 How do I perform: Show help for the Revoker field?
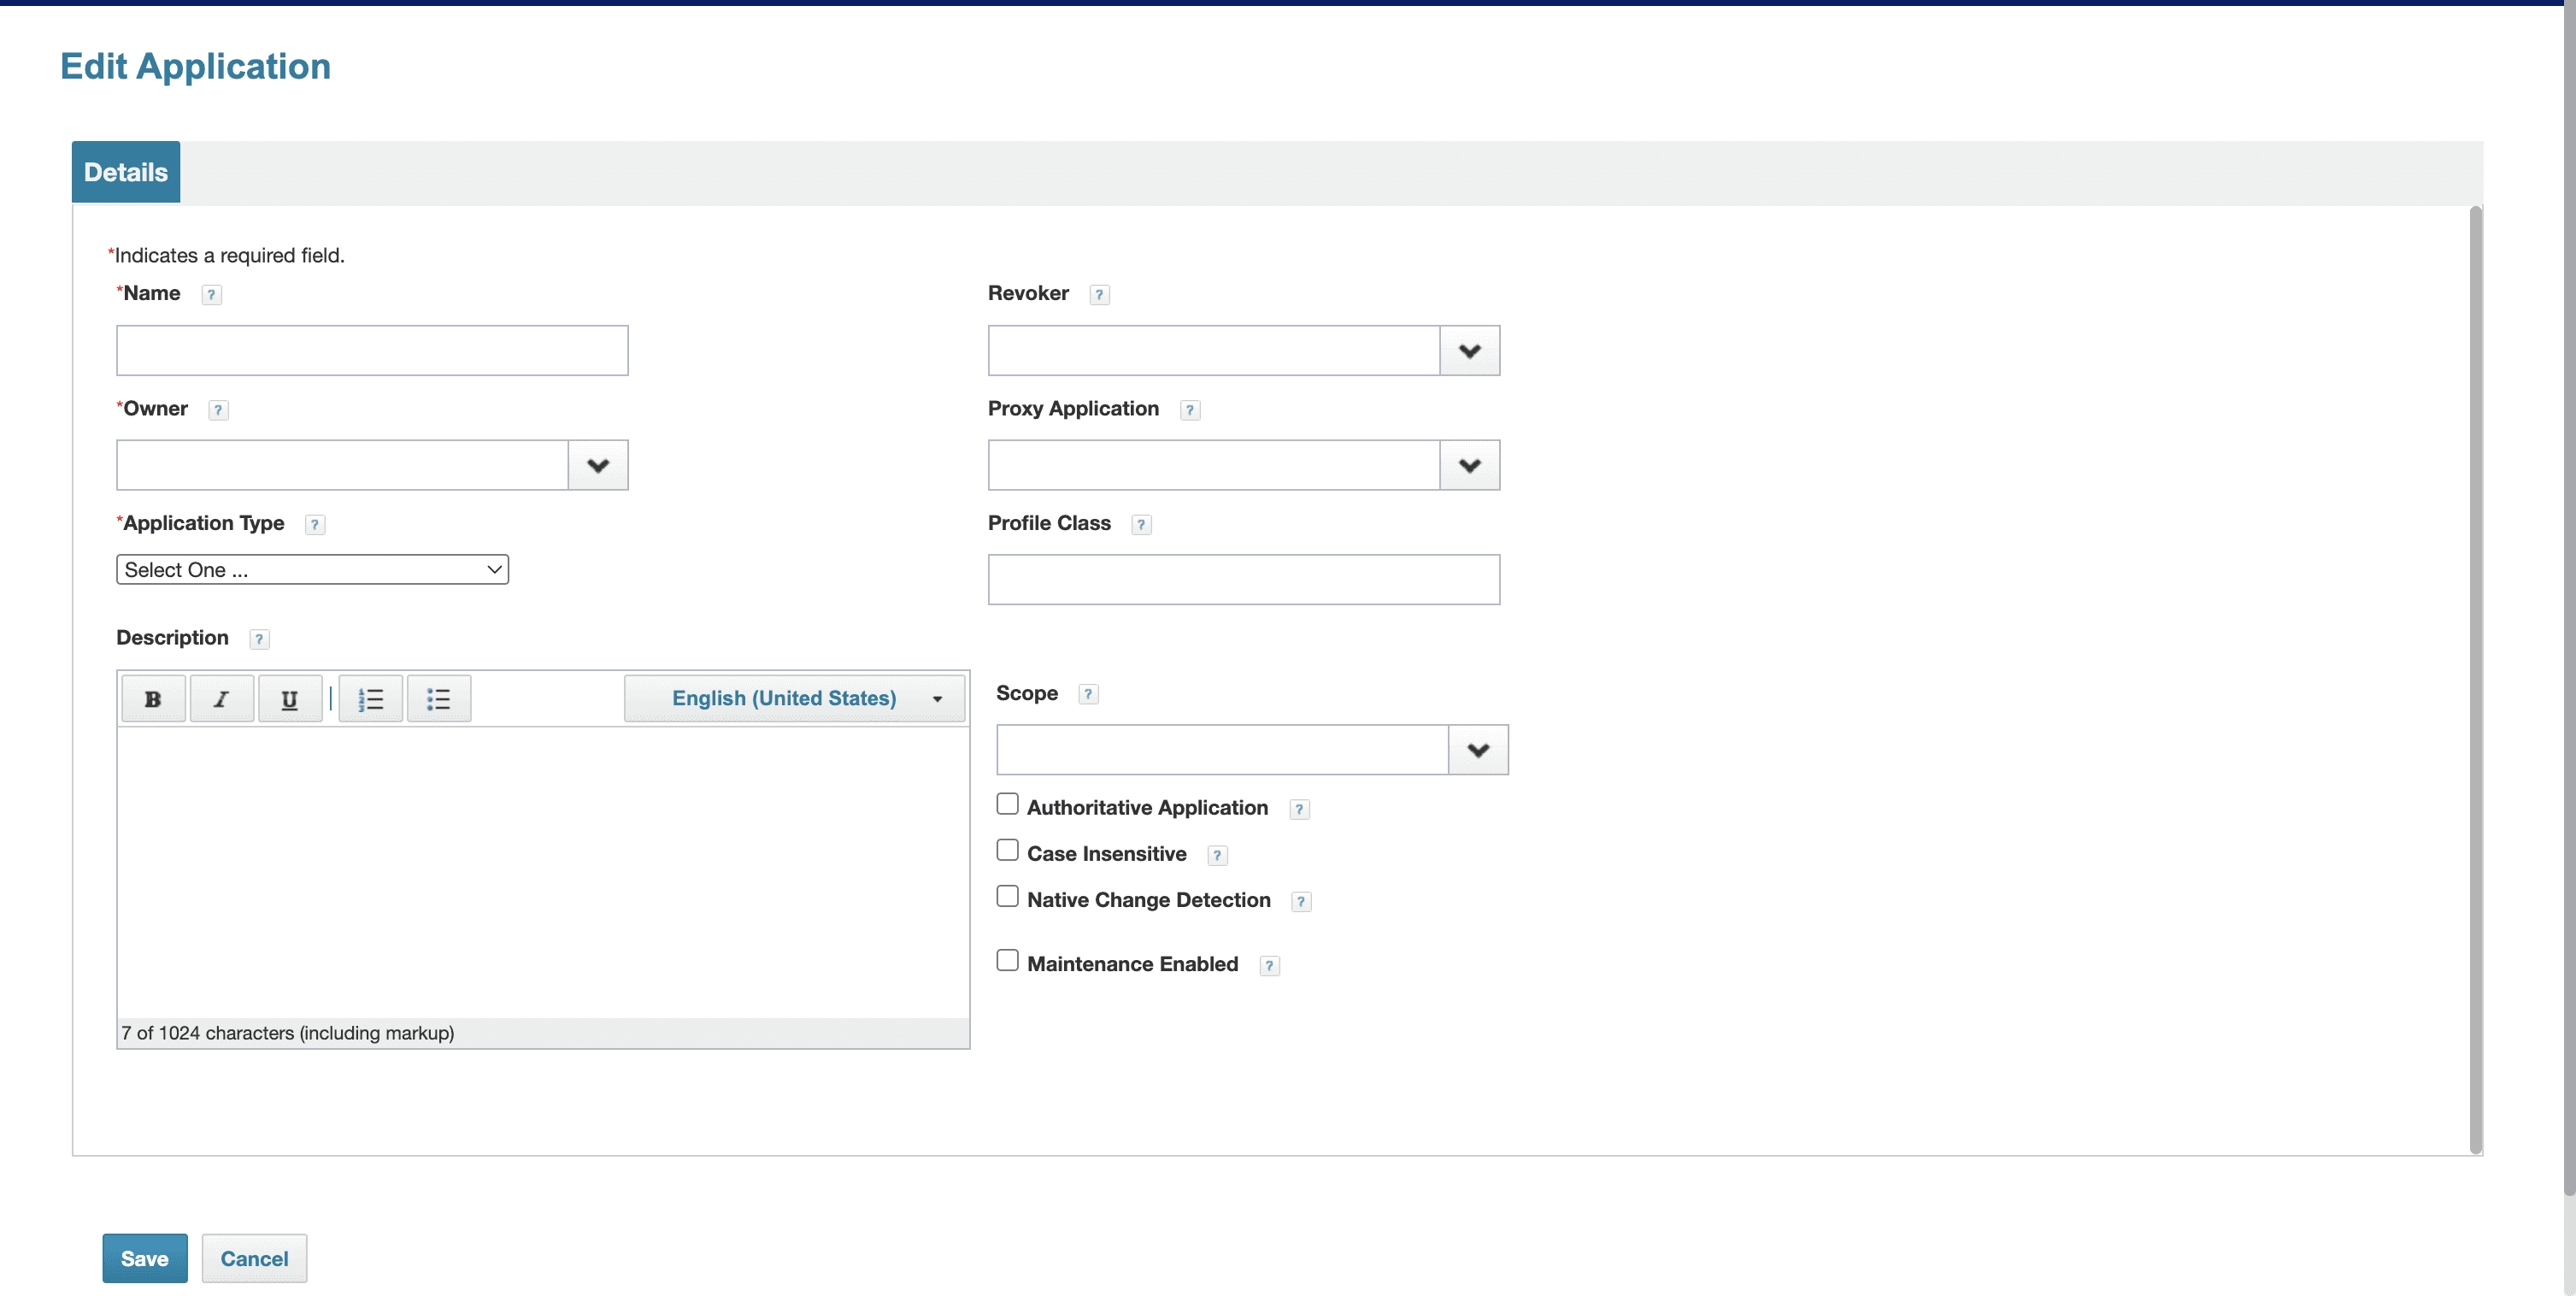click(x=1099, y=294)
